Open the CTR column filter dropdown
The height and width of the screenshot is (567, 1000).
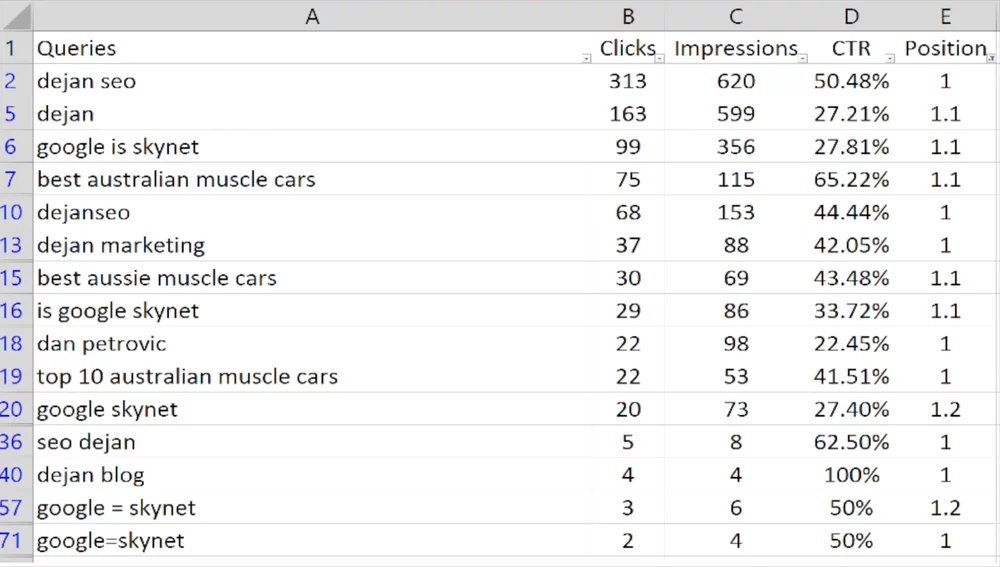click(x=890, y=58)
